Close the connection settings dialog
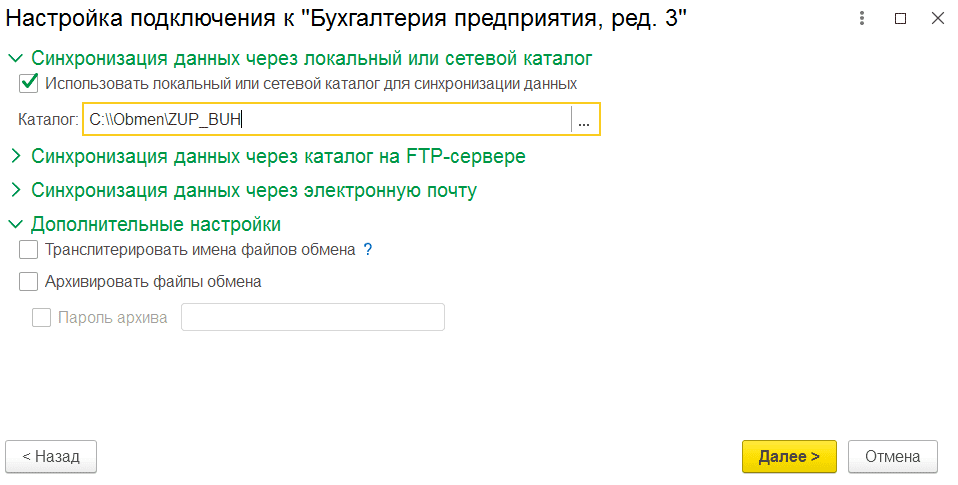Screen dimensions: 958x485 pyautogui.click(x=937, y=19)
